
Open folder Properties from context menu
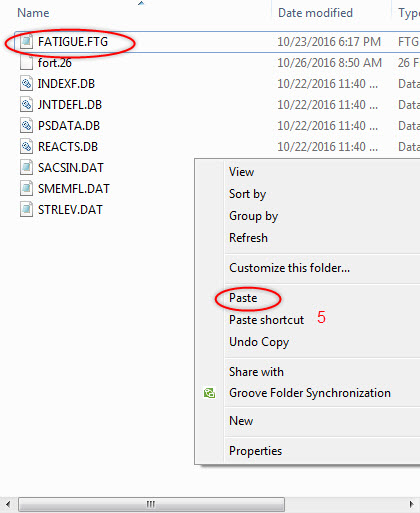click(x=255, y=451)
